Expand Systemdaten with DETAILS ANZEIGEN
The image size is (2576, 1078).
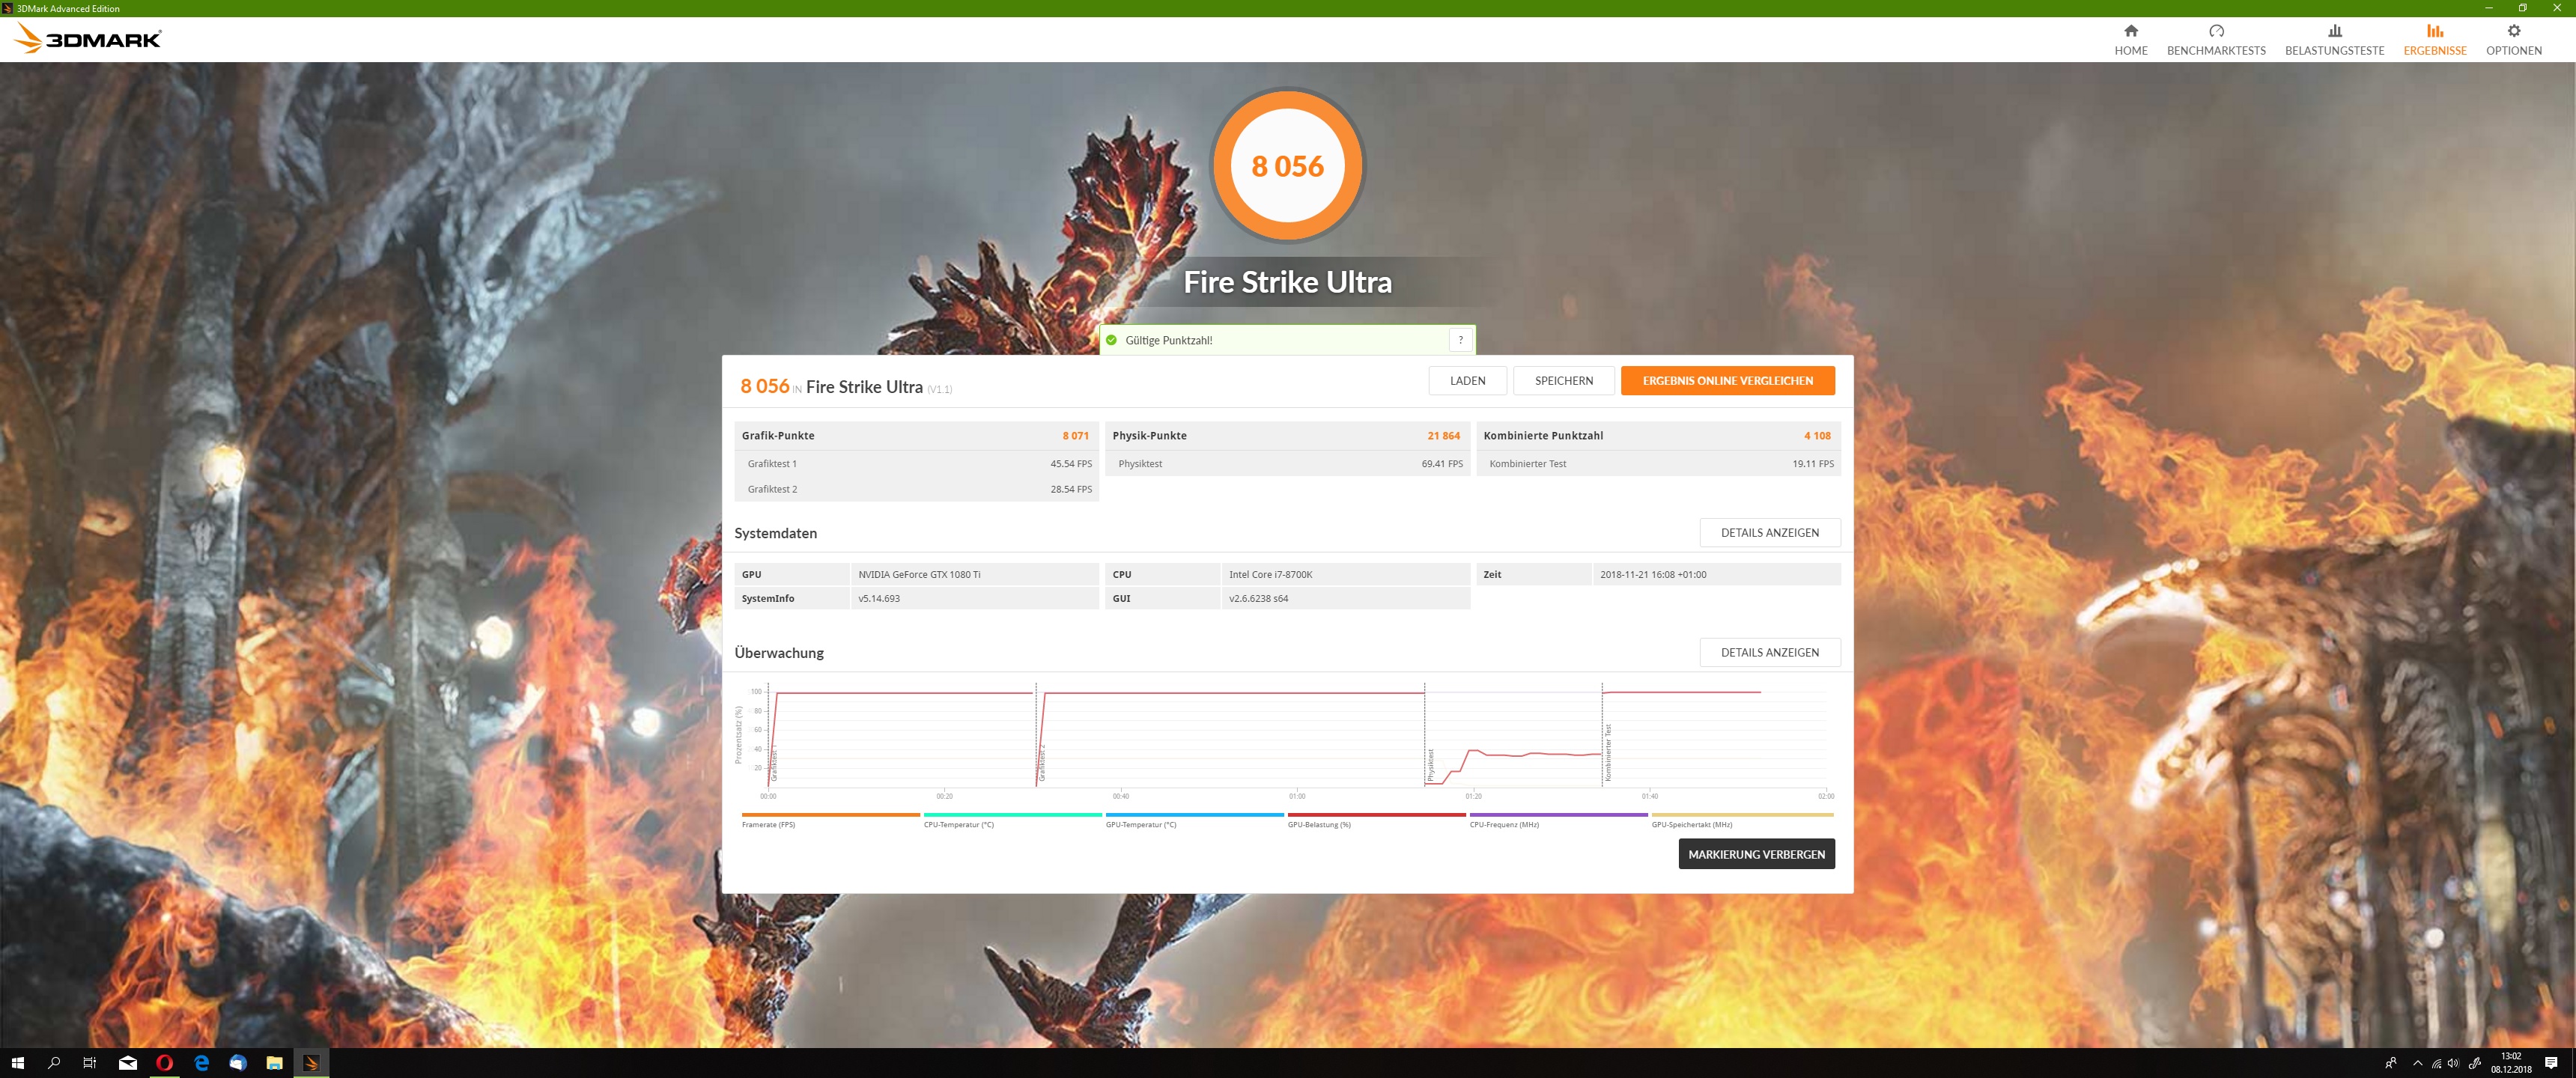pyautogui.click(x=1769, y=533)
